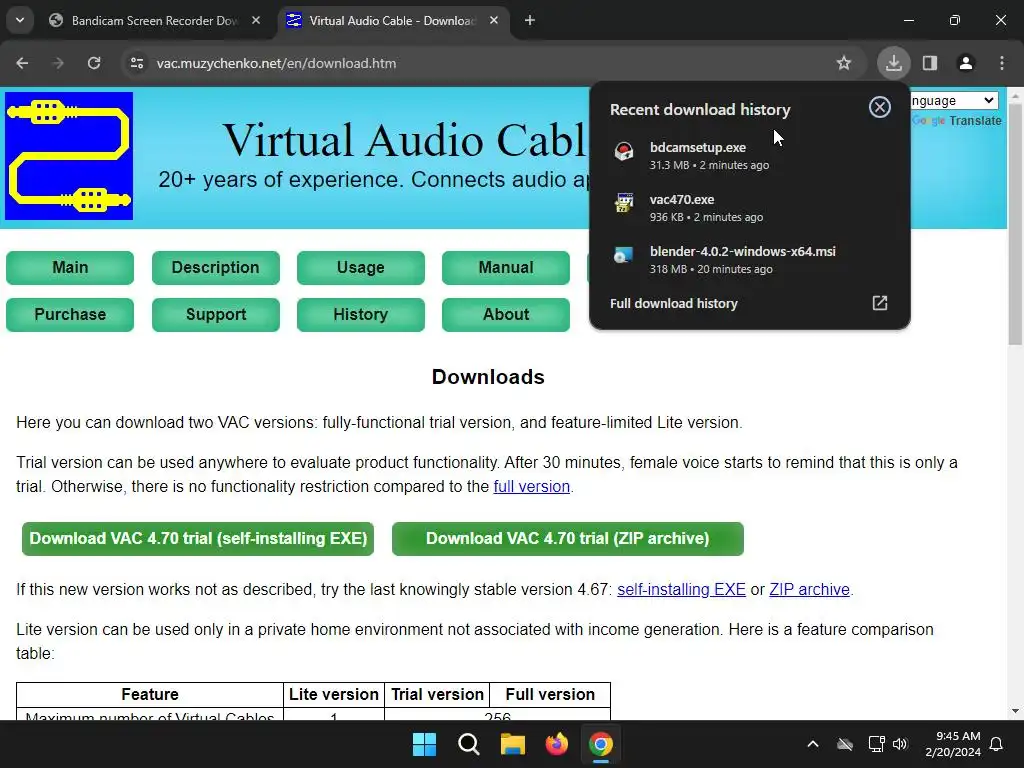The height and width of the screenshot is (768, 1024).
Task: Switch to Bandicam Screen Recorder tab
Action: 154,20
